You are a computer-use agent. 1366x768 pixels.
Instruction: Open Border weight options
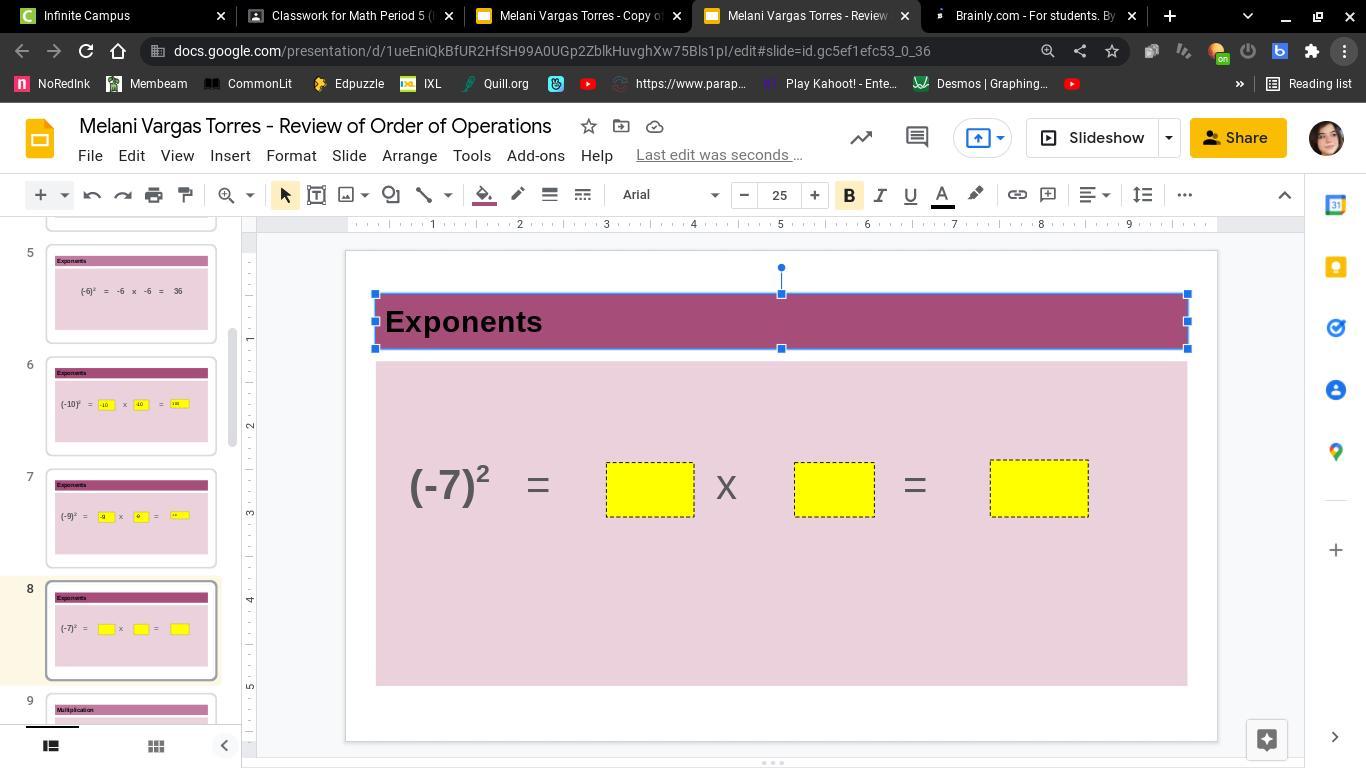550,195
